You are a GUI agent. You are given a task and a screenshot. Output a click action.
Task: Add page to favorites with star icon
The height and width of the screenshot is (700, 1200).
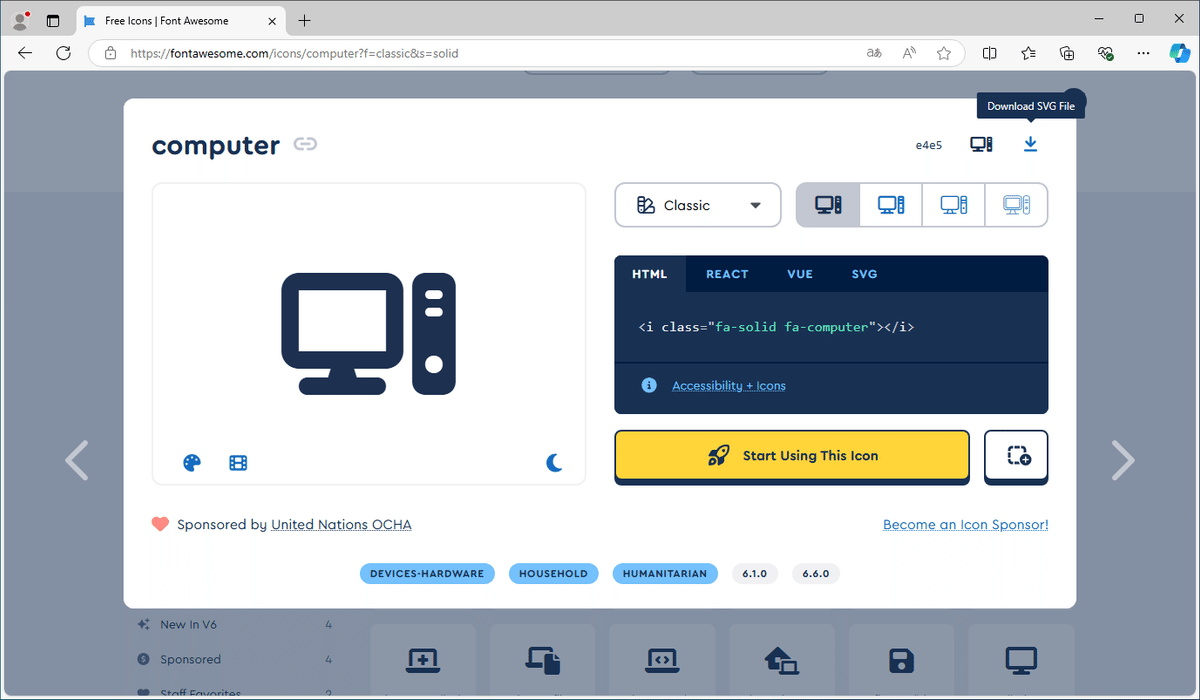(943, 53)
